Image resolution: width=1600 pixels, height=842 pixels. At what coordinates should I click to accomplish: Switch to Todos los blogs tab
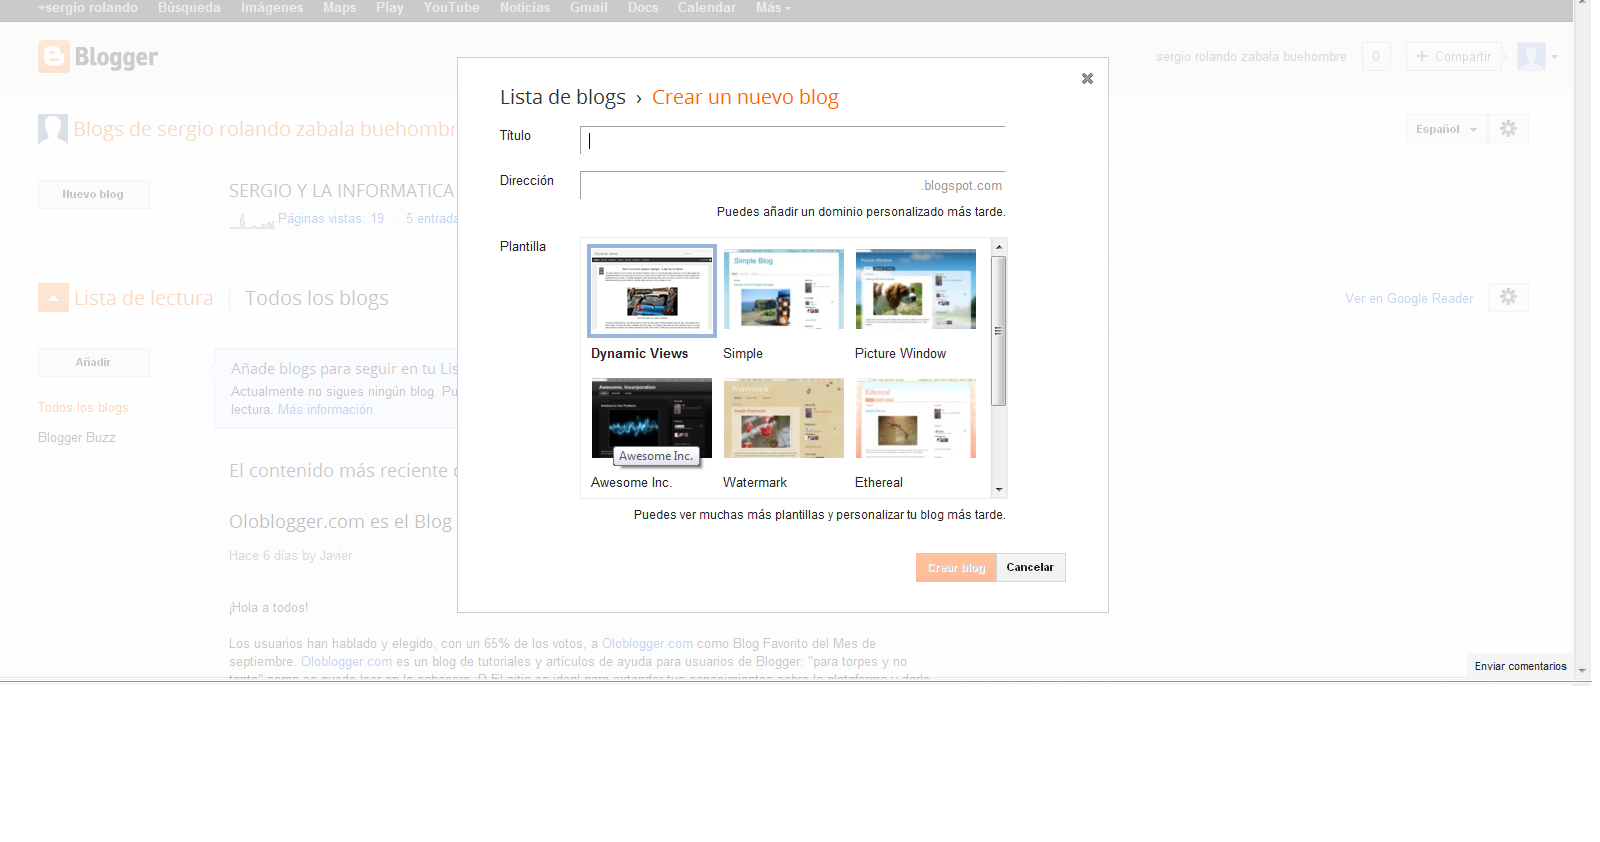[317, 298]
